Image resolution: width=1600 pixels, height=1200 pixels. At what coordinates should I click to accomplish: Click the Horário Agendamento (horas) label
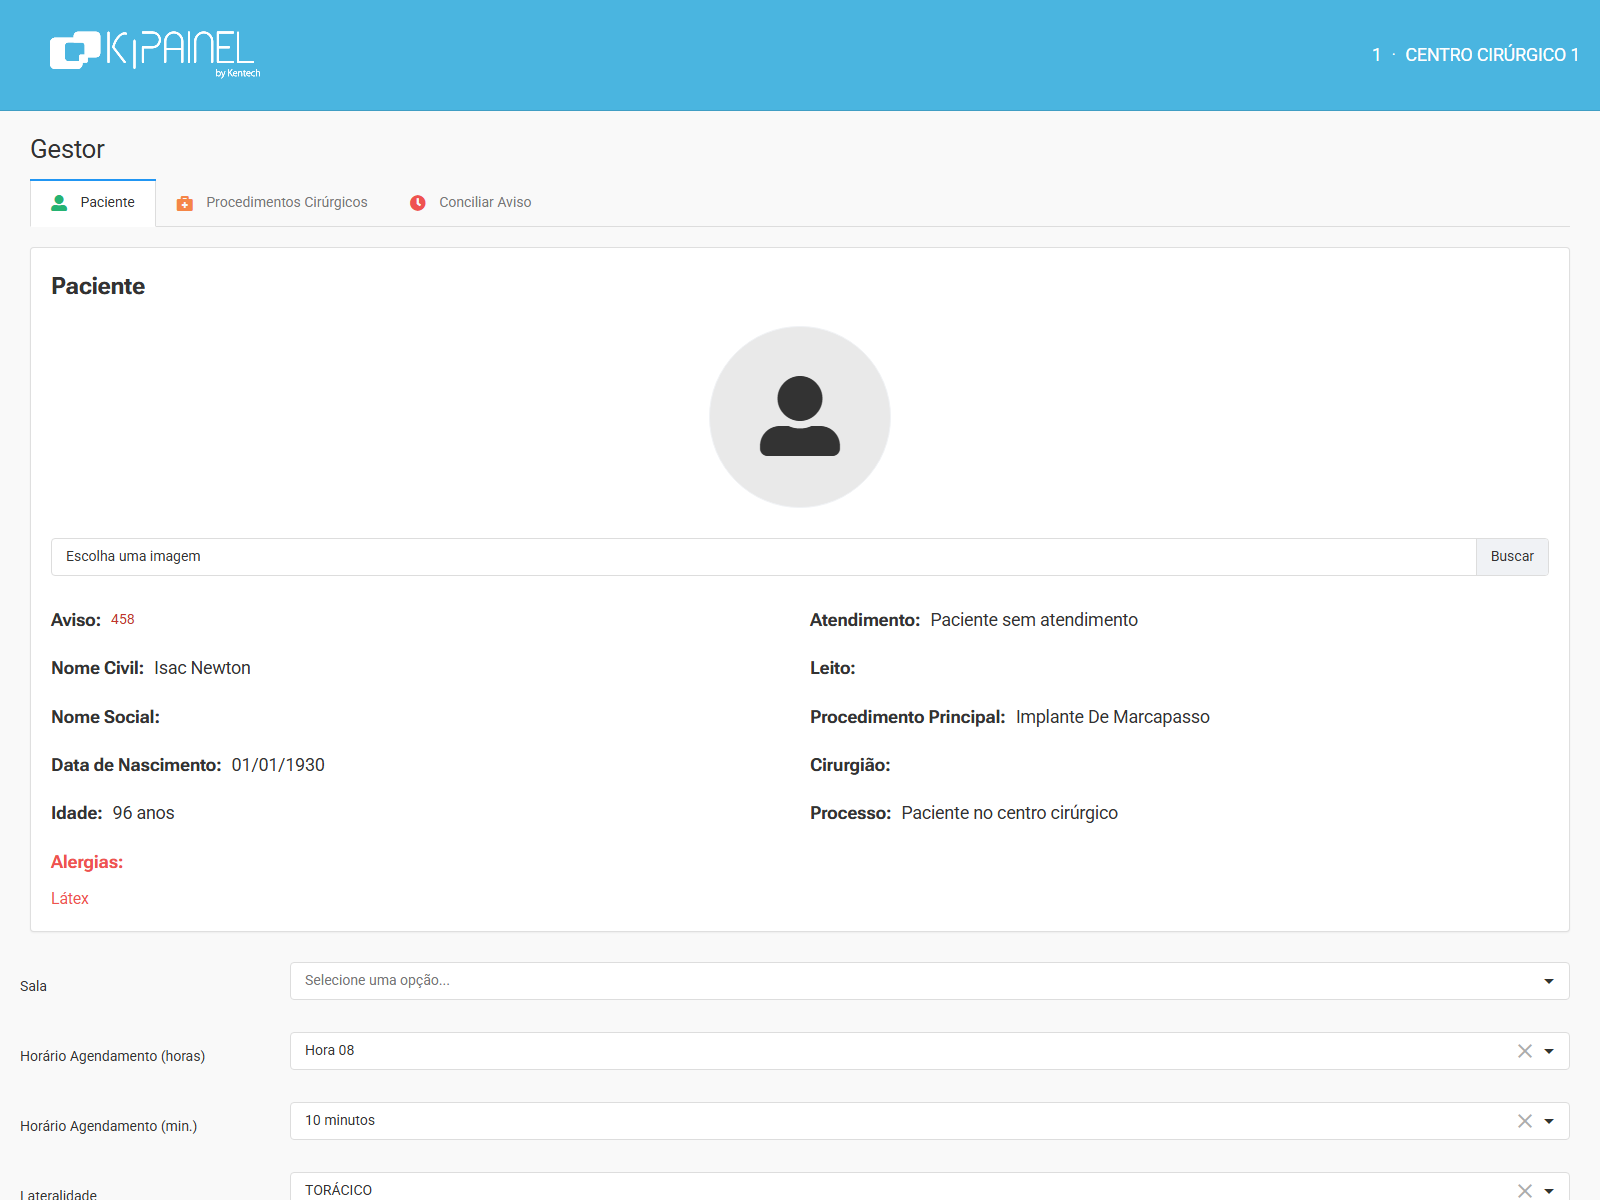pyautogui.click(x=113, y=1056)
